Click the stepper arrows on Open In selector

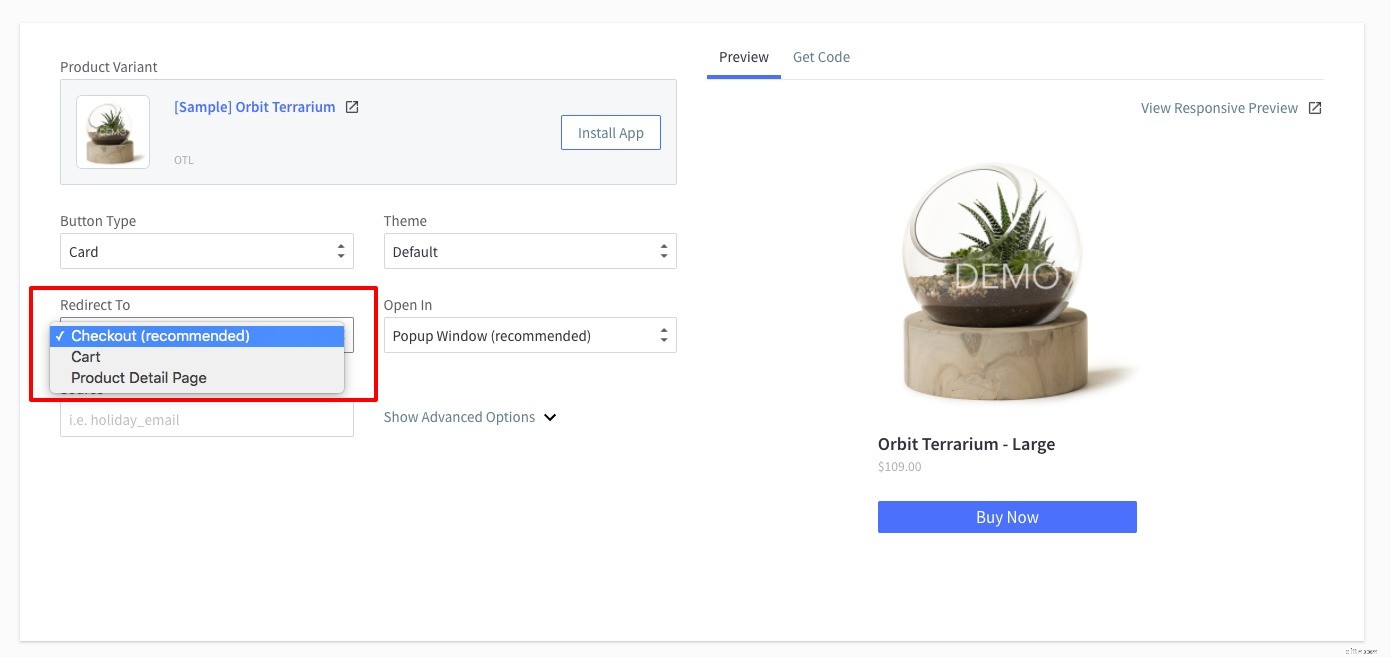click(664, 335)
